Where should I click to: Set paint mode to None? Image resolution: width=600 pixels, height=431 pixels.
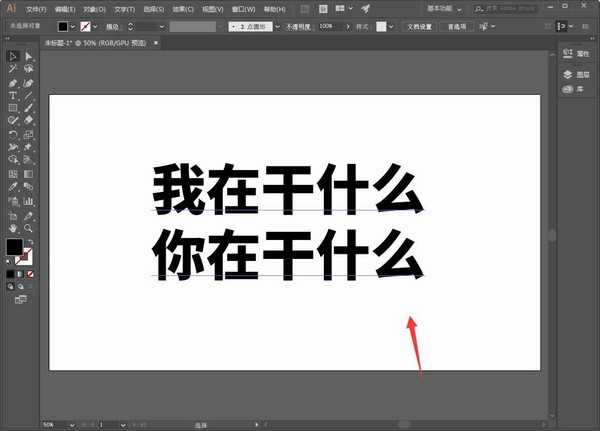[x=30, y=274]
